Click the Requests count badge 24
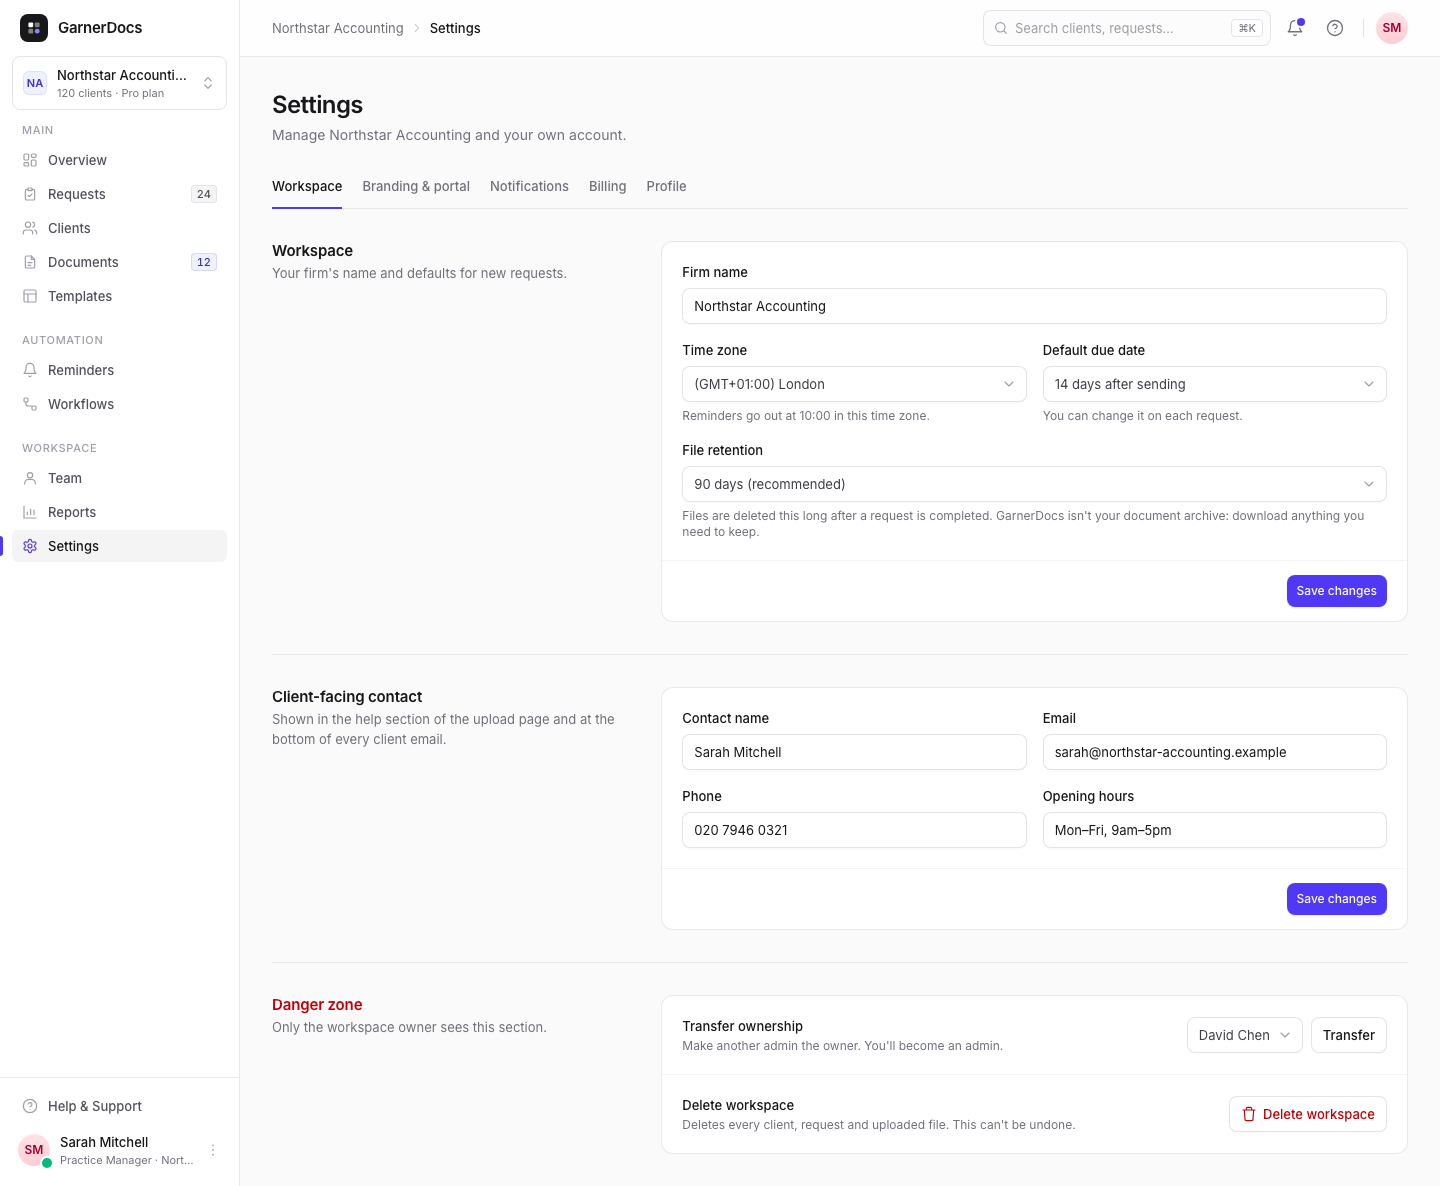This screenshot has height=1186, width=1440. coord(204,194)
